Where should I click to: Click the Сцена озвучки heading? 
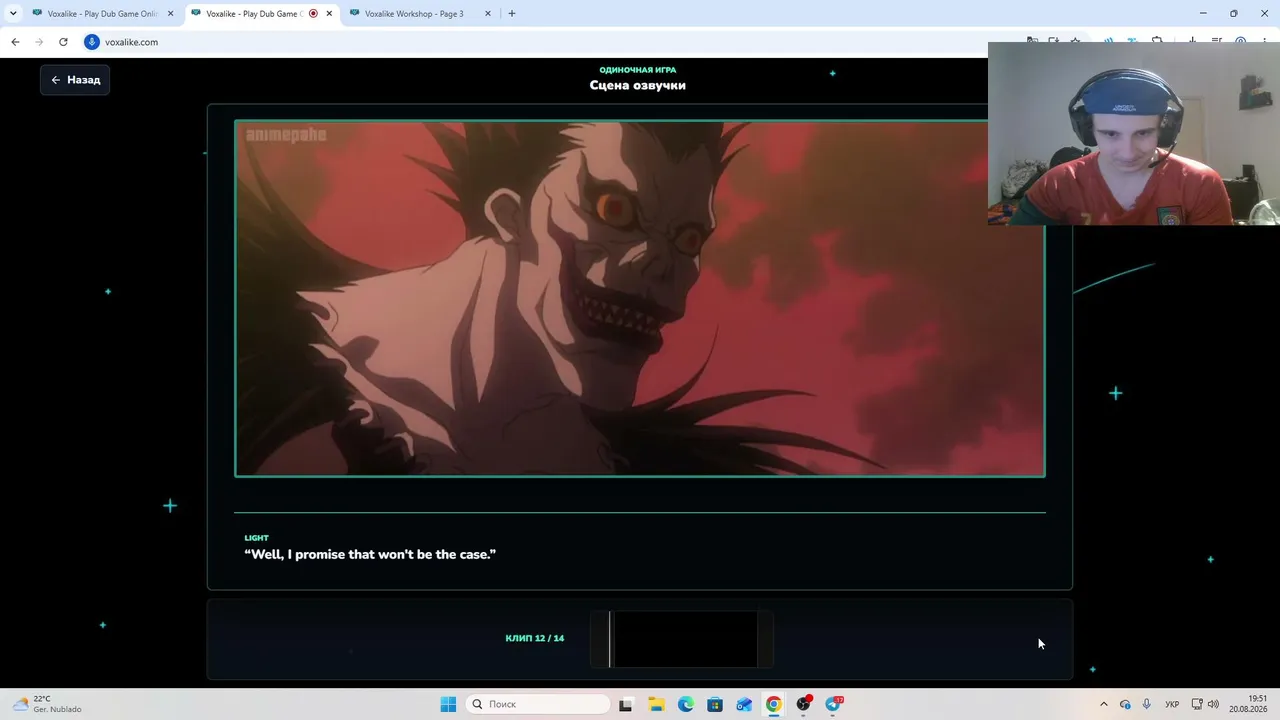coord(638,85)
